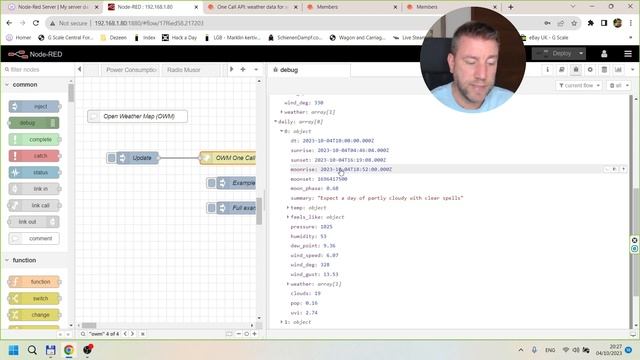Select the comment node in palette

(x=34, y=238)
